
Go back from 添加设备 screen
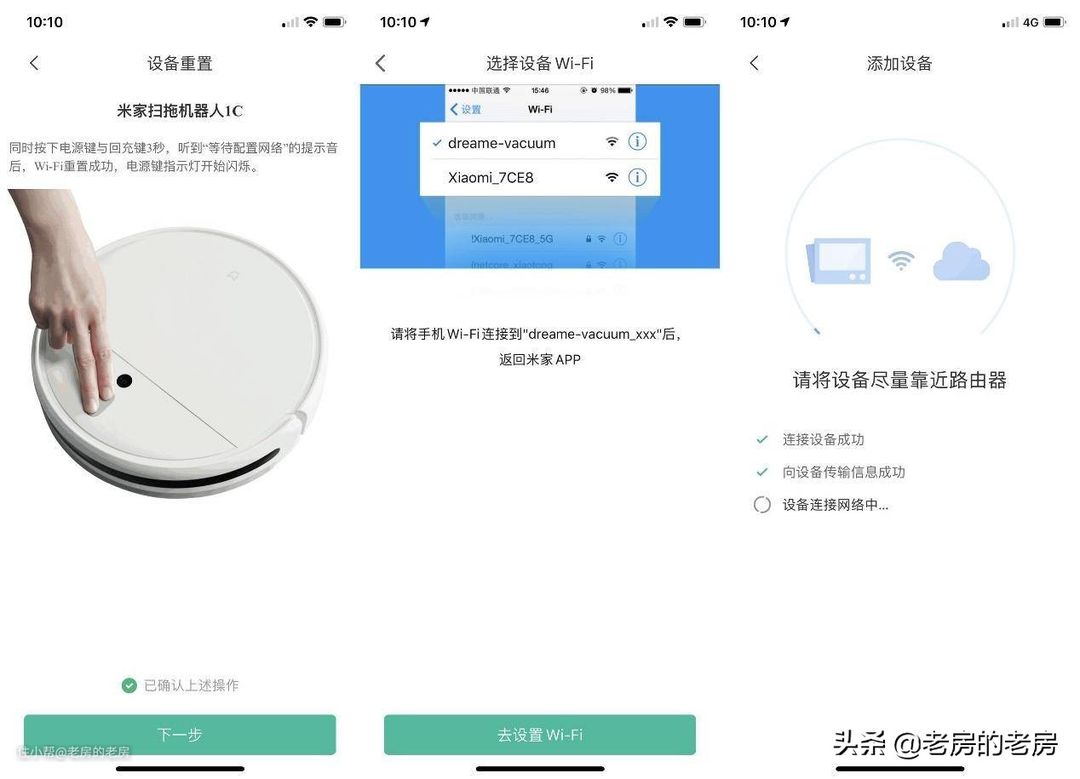click(754, 63)
